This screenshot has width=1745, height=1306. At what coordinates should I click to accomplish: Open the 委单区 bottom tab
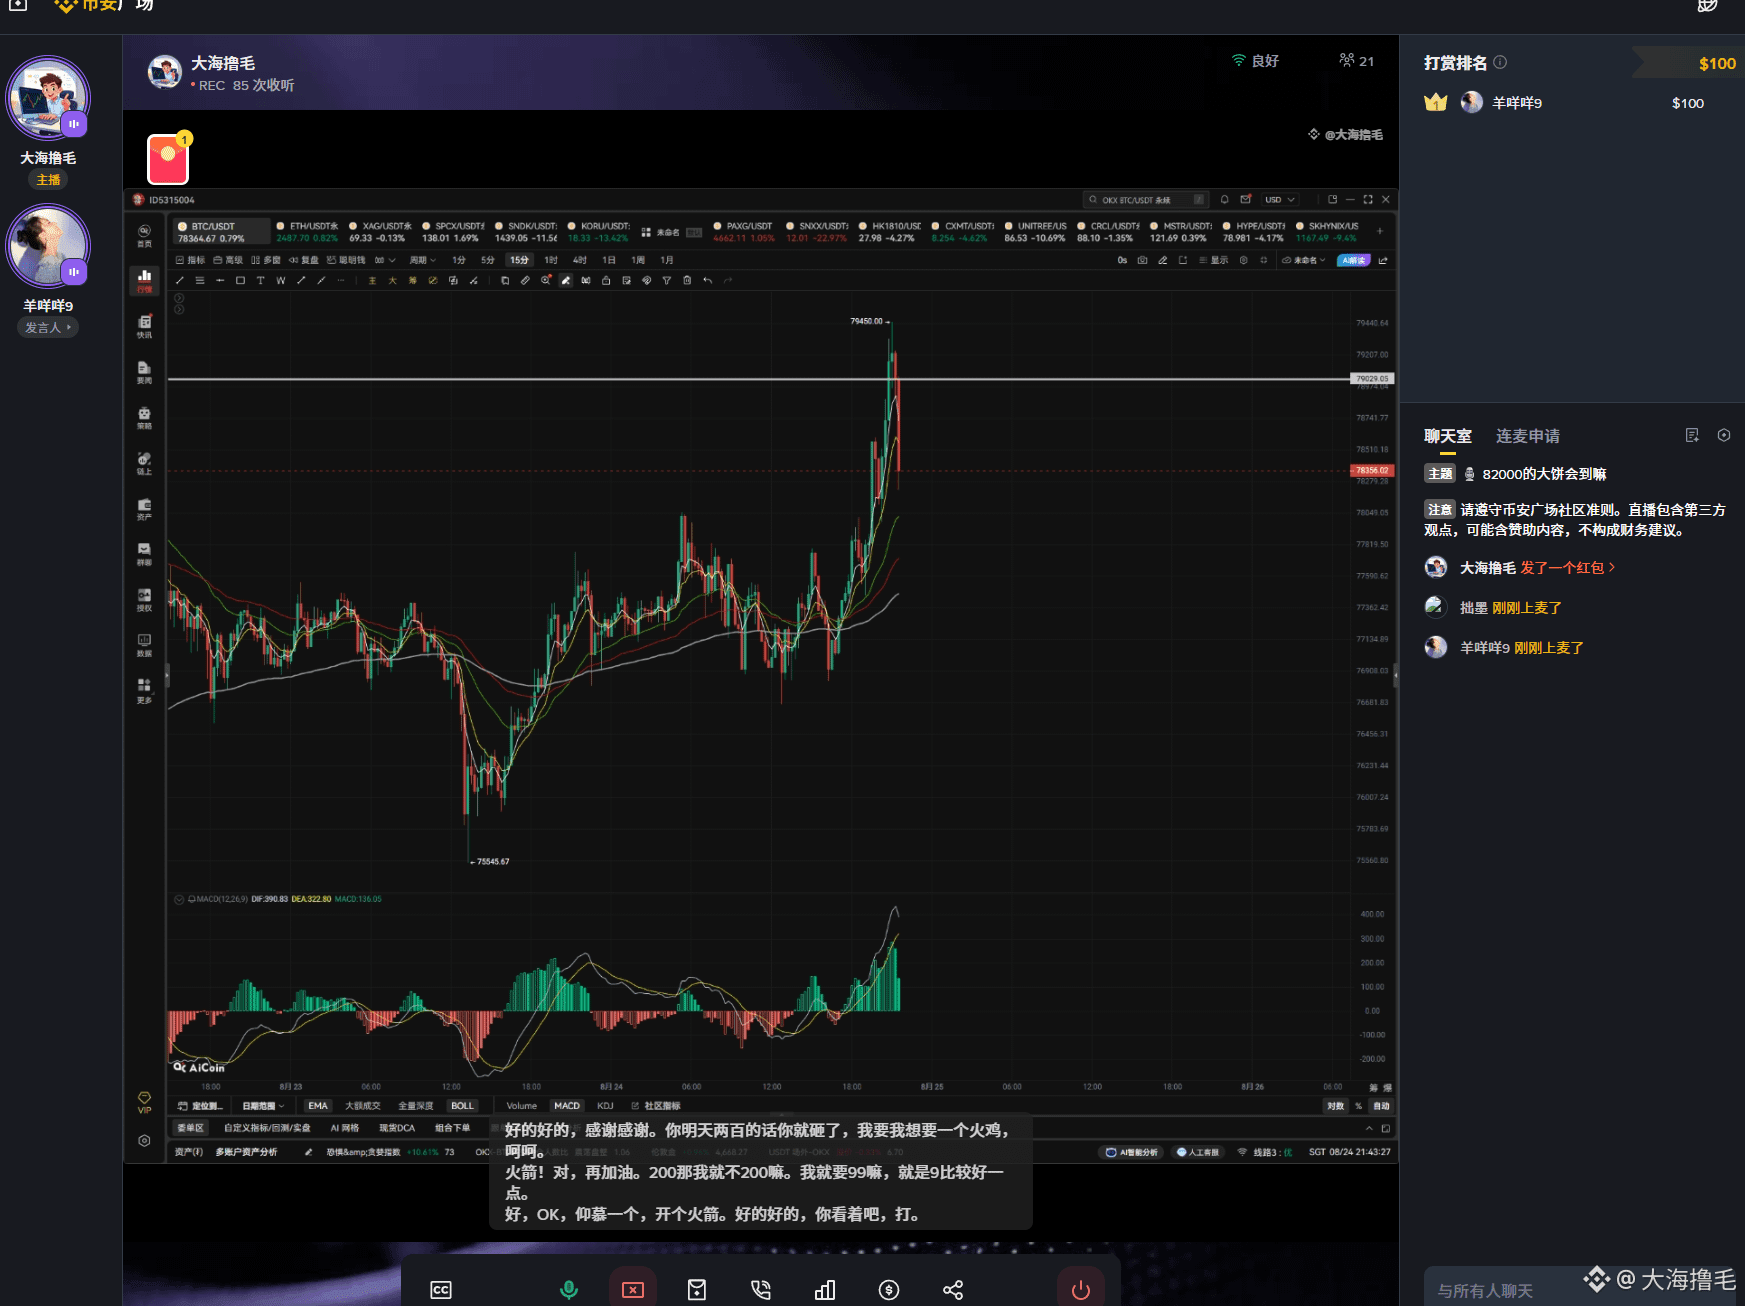click(x=190, y=1129)
